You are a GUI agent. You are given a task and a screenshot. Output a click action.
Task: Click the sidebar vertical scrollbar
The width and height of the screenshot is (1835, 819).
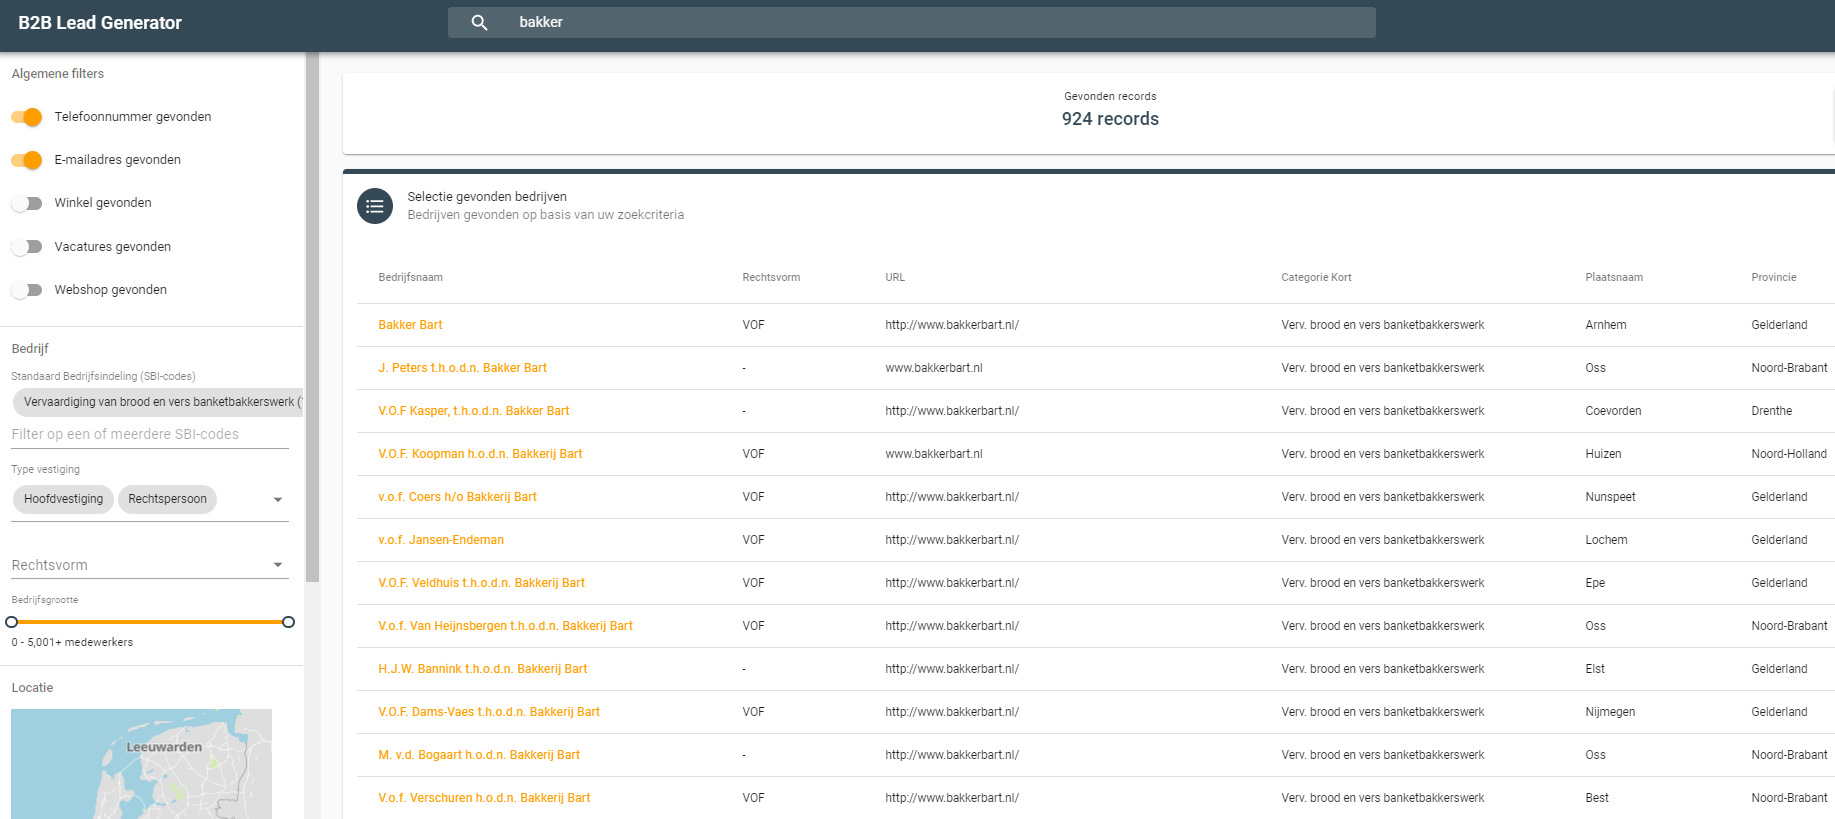click(x=312, y=317)
